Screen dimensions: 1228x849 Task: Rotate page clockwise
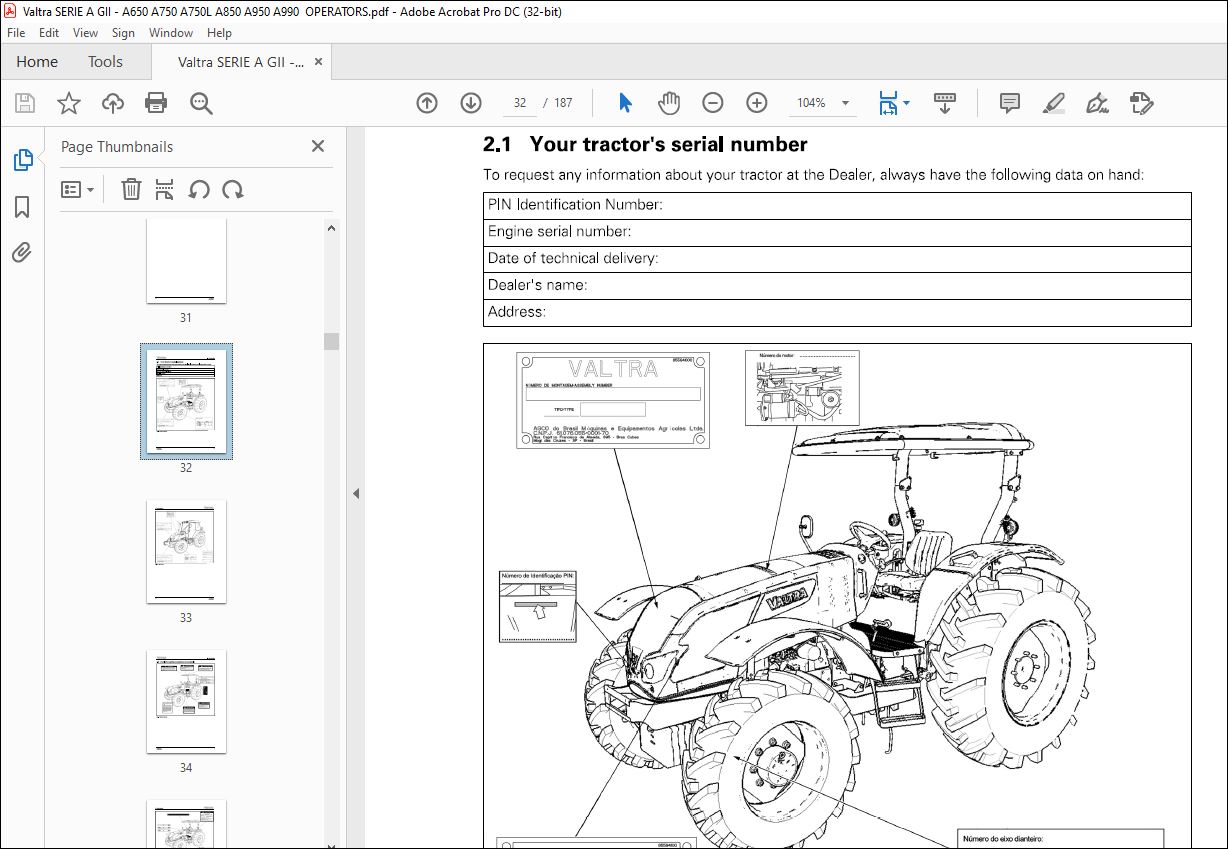(233, 189)
